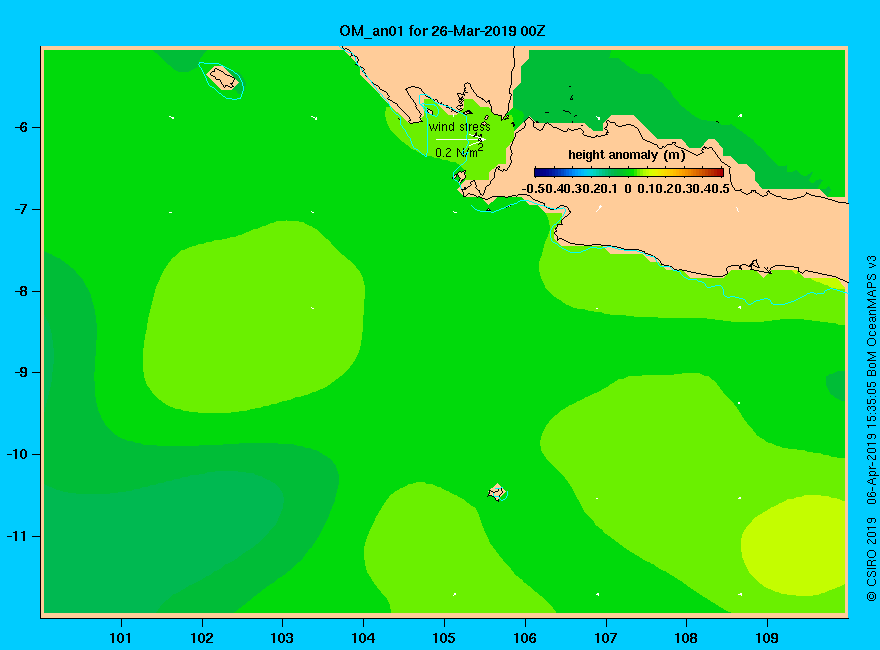Click the latitude label -6
Screen dimensions: 880x650
point(20,127)
